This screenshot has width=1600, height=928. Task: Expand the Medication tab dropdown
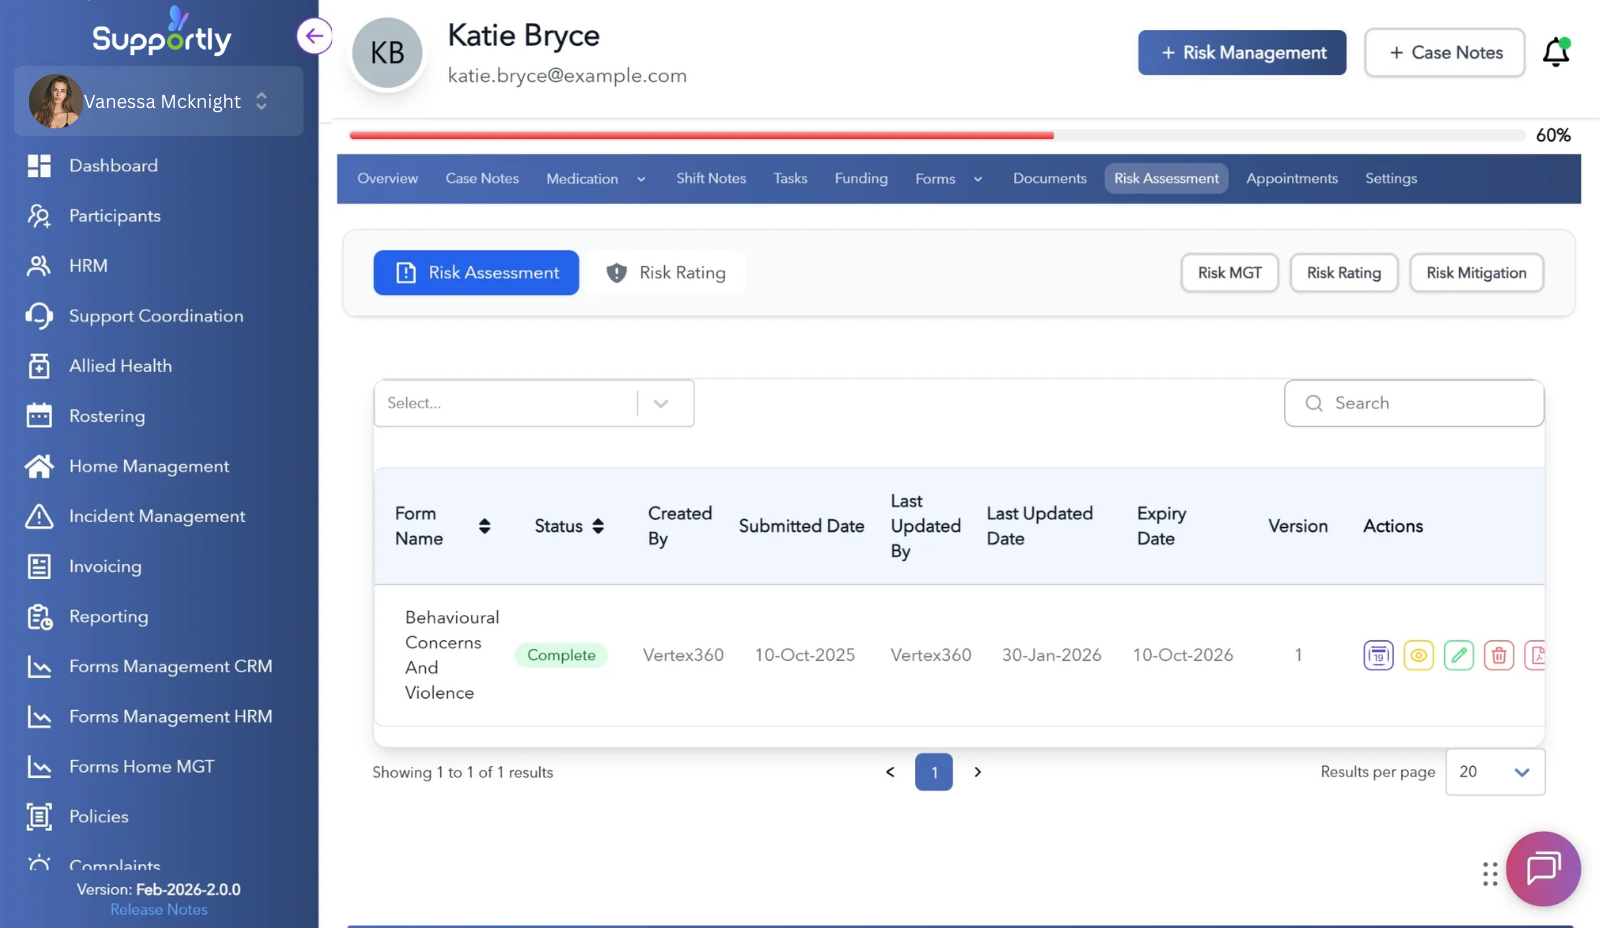click(641, 179)
